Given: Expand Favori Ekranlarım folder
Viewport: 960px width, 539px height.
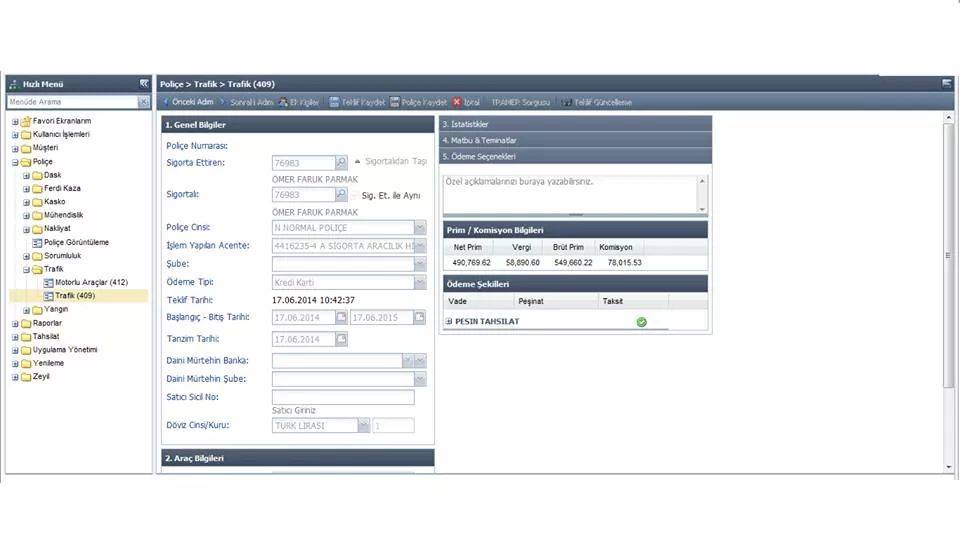Looking at the screenshot, I should tap(15, 121).
